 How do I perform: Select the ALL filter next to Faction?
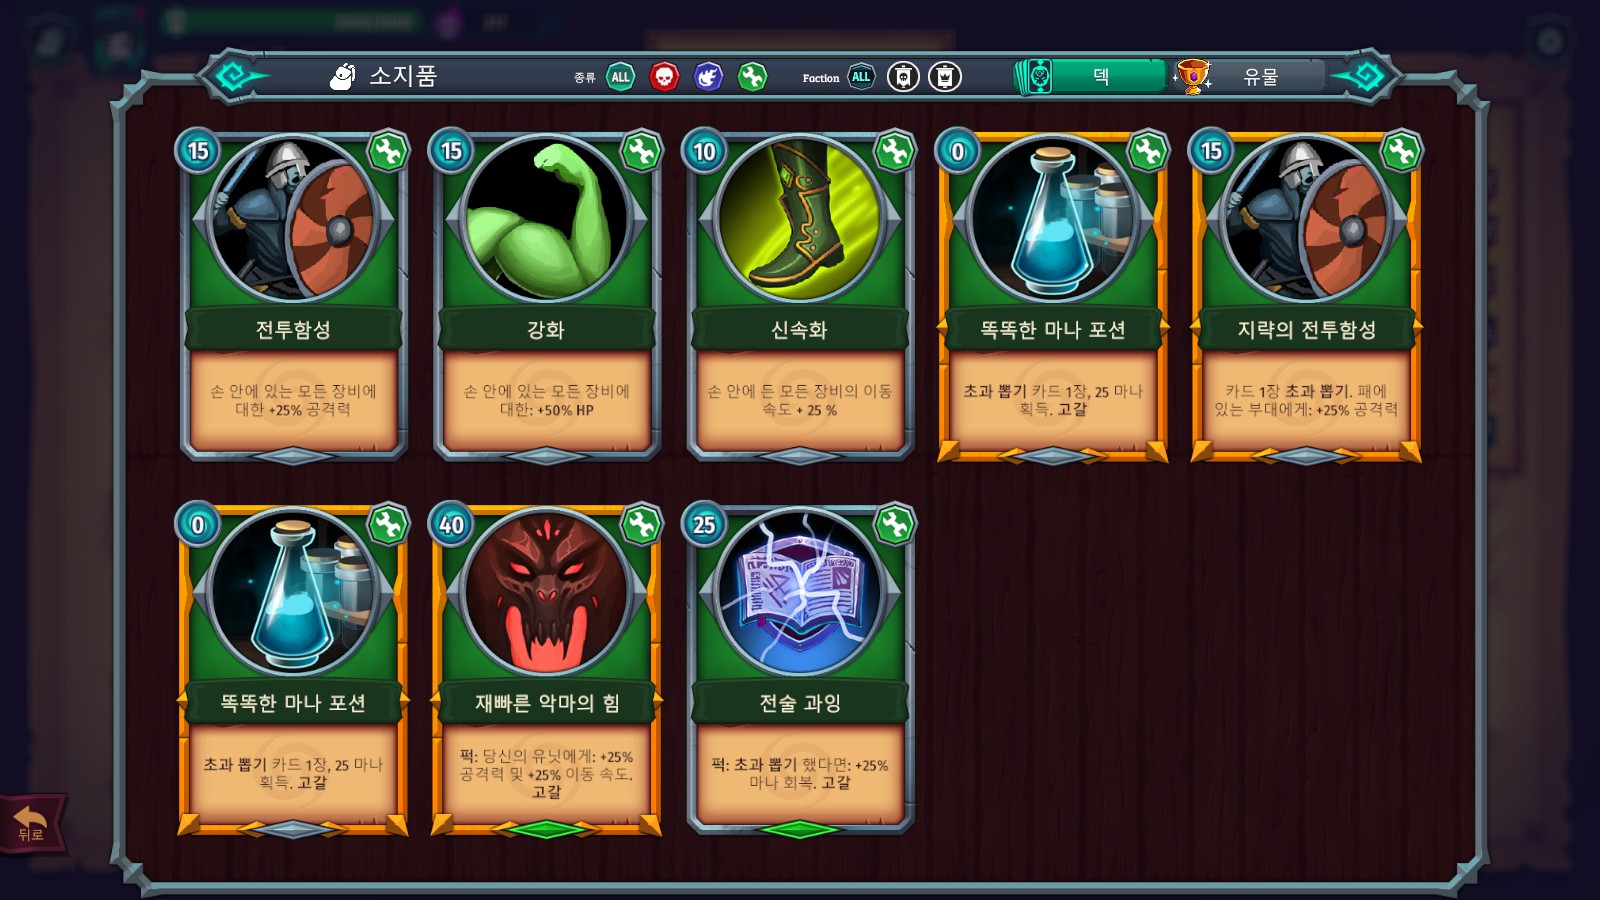[861, 77]
